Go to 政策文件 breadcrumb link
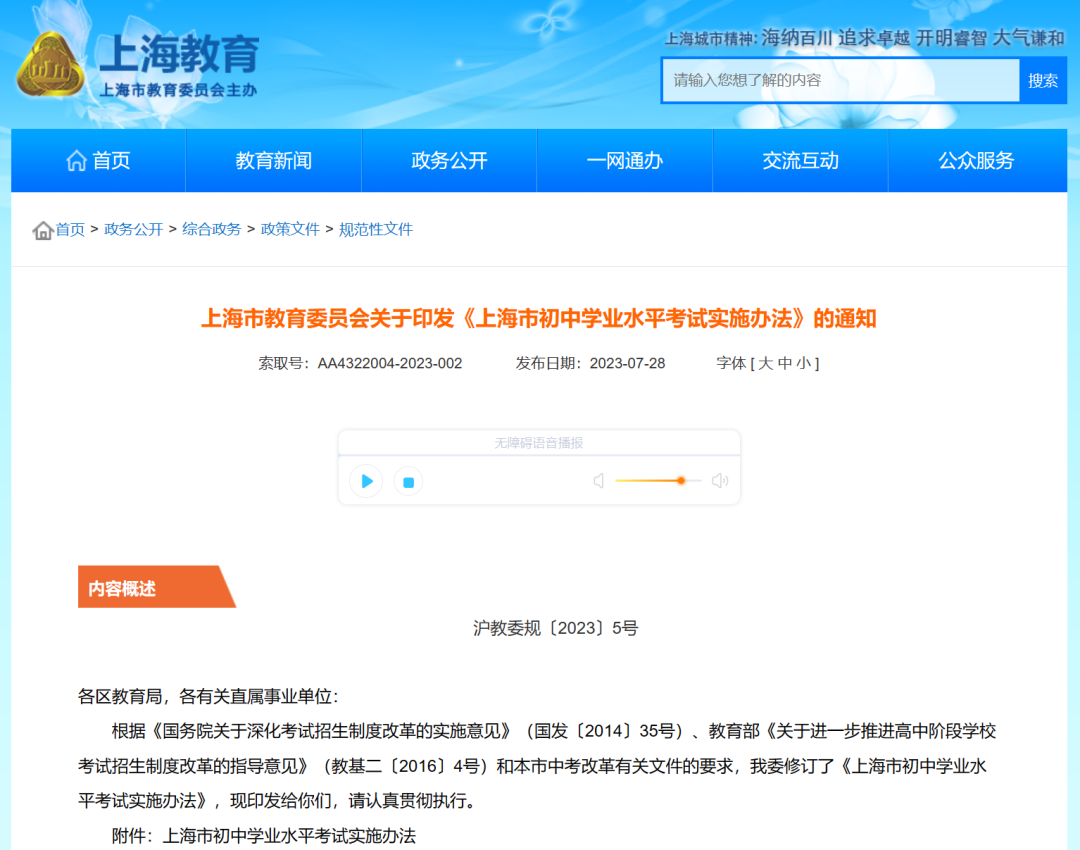This screenshot has height=850, width=1080. [290, 229]
